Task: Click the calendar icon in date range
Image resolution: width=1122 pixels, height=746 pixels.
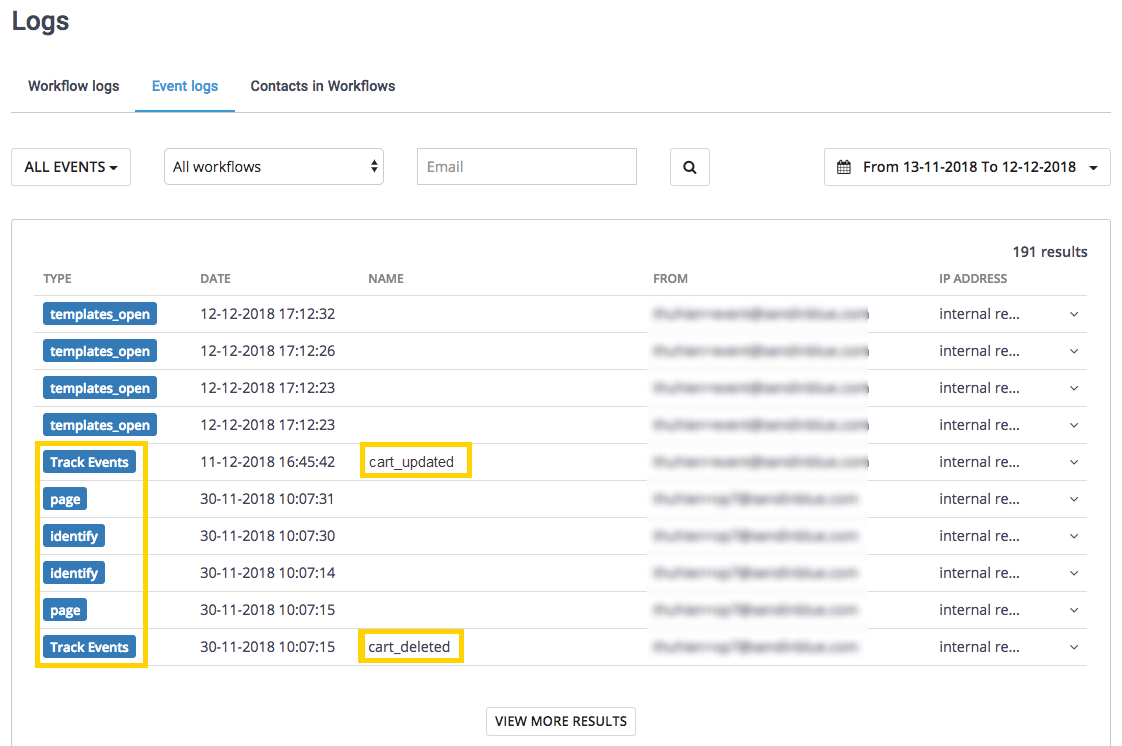Action: (x=844, y=167)
